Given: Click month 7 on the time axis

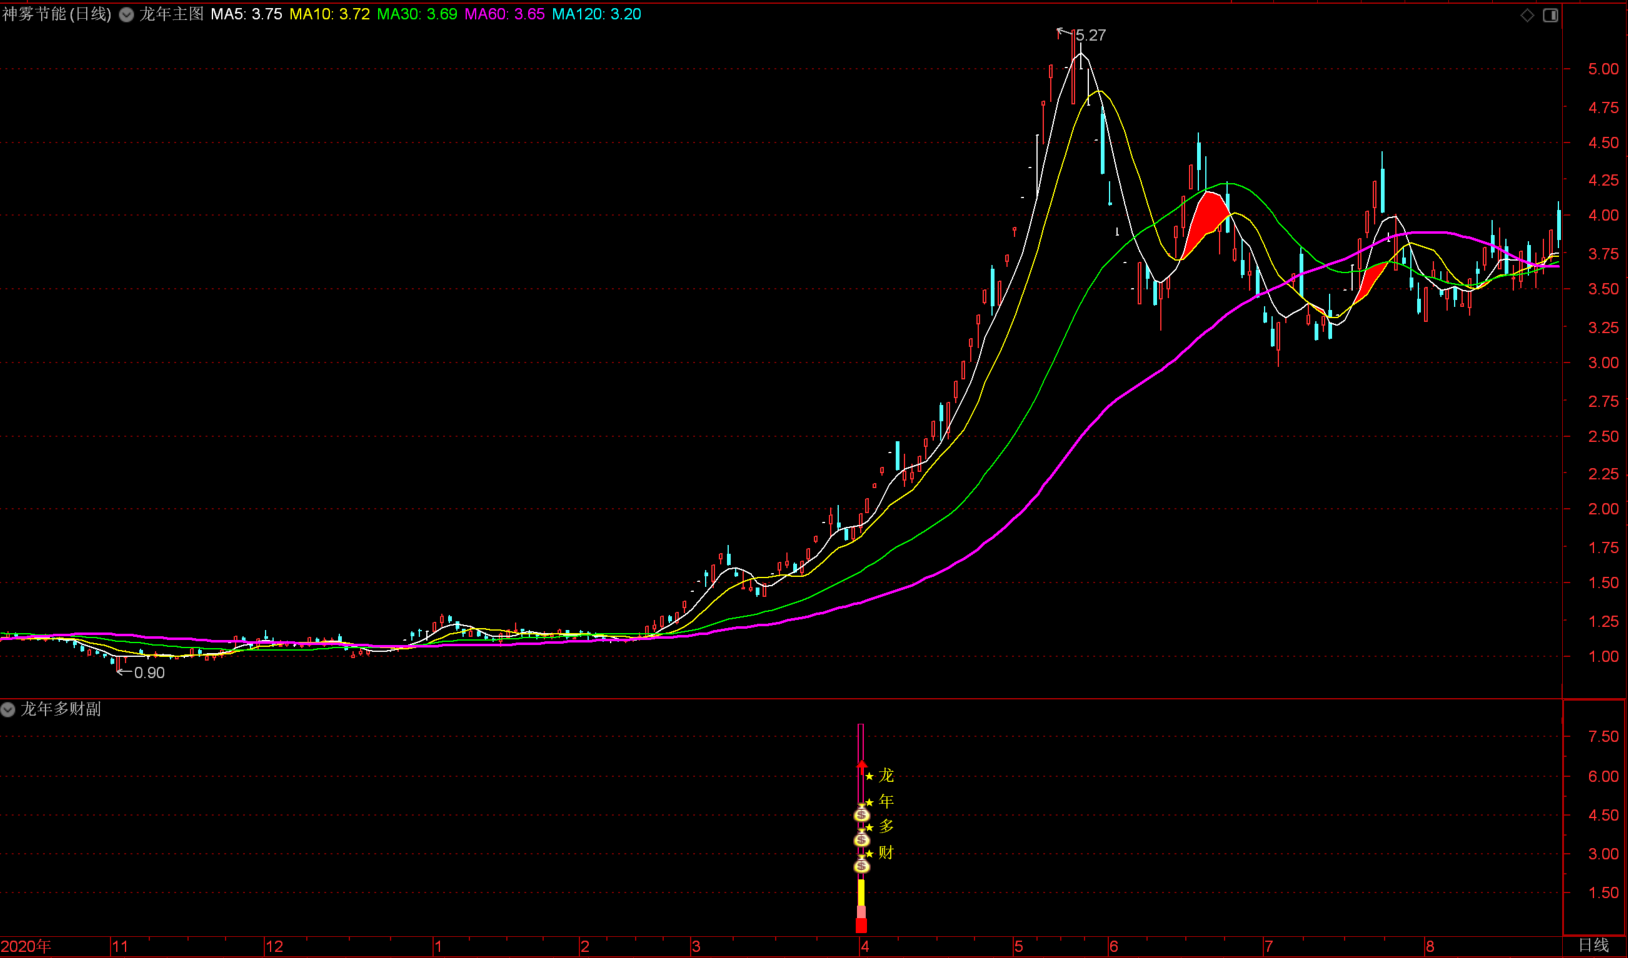Looking at the screenshot, I should 1268,946.
